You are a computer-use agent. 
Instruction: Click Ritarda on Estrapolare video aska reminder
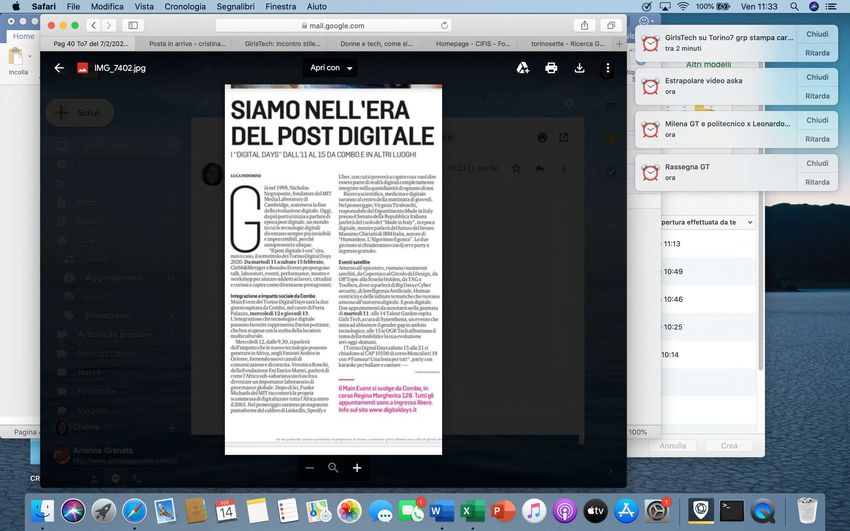click(817, 96)
